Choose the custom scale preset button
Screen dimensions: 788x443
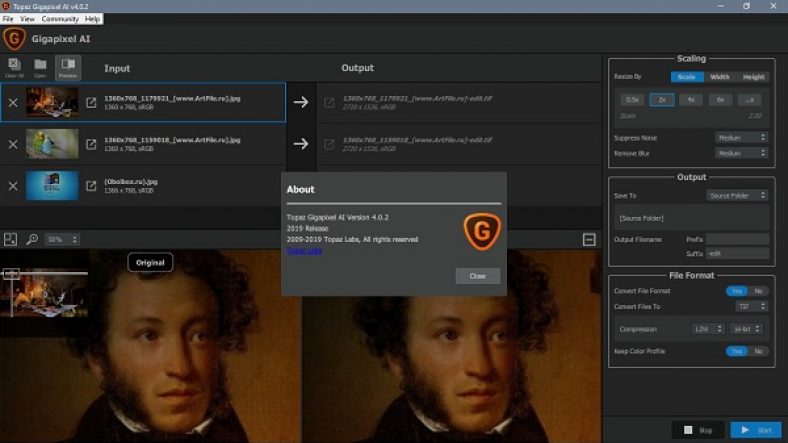coord(749,100)
